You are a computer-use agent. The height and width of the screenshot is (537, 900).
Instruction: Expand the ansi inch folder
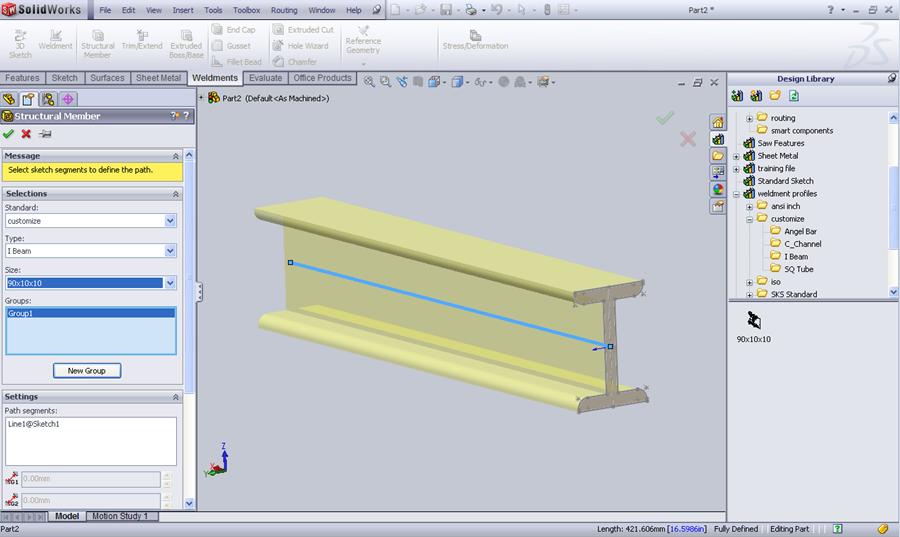(x=749, y=207)
